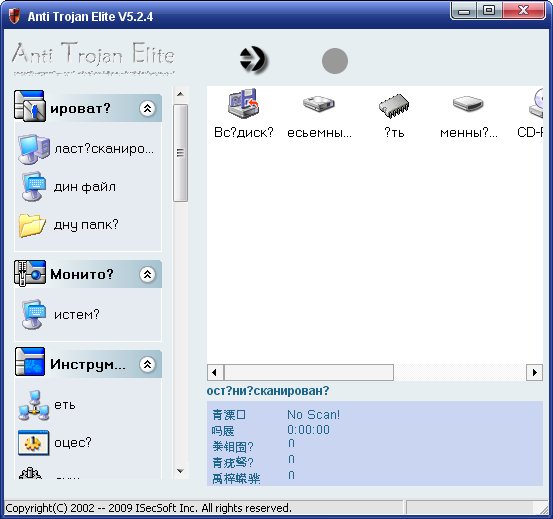Click drive list scroll right arrow
553x519 pixels.
click(x=535, y=372)
